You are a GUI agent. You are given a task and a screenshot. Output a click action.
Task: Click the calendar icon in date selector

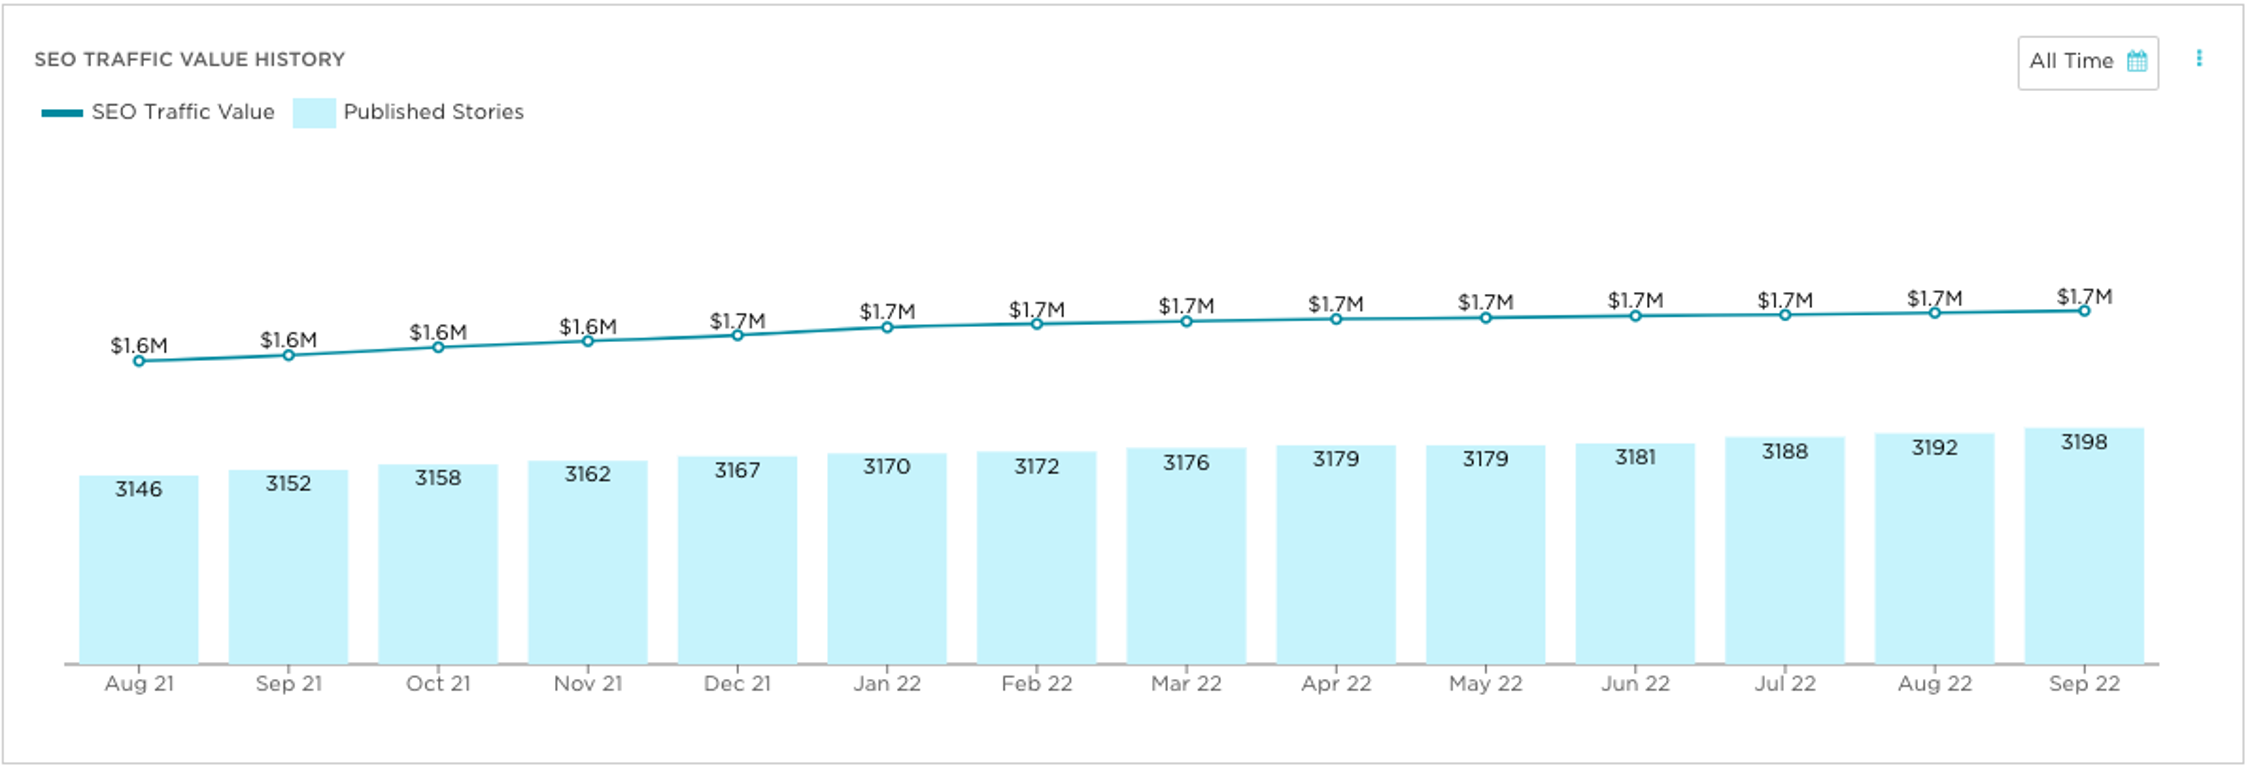[2137, 62]
